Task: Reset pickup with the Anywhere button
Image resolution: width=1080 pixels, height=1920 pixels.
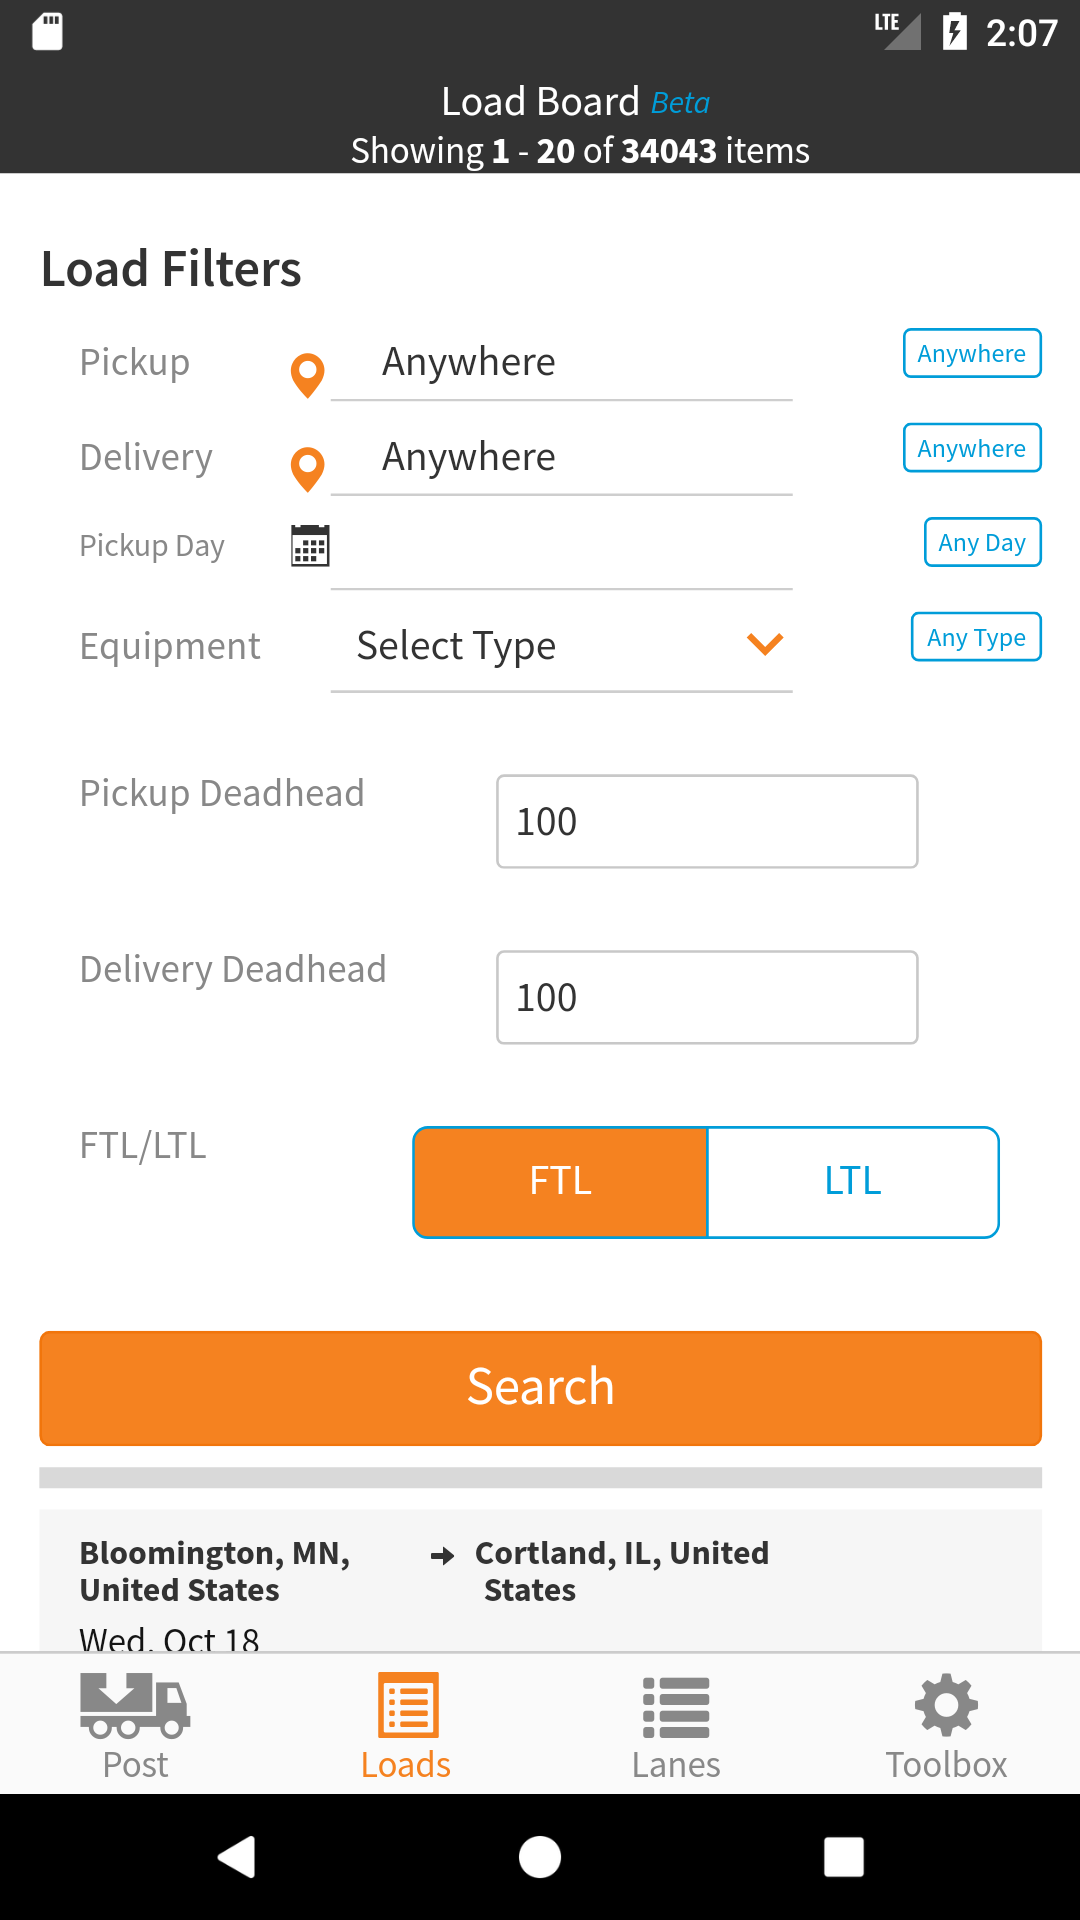Action: tap(972, 353)
